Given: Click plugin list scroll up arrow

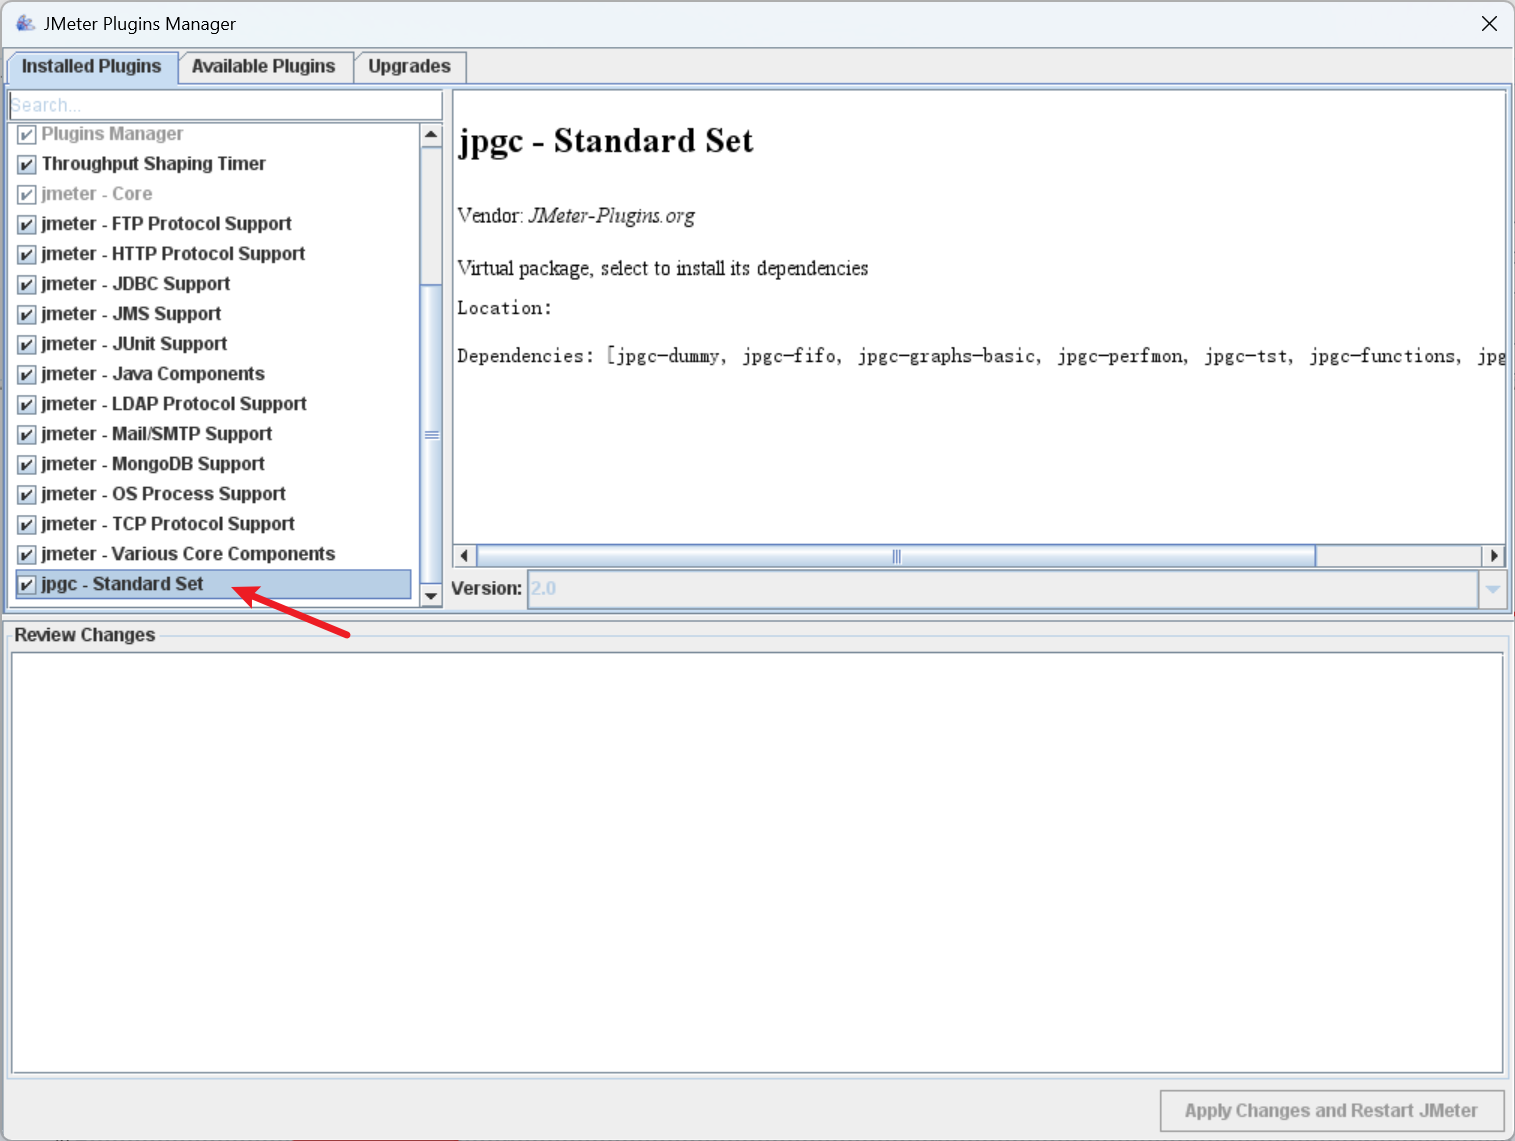Looking at the screenshot, I should (x=431, y=135).
